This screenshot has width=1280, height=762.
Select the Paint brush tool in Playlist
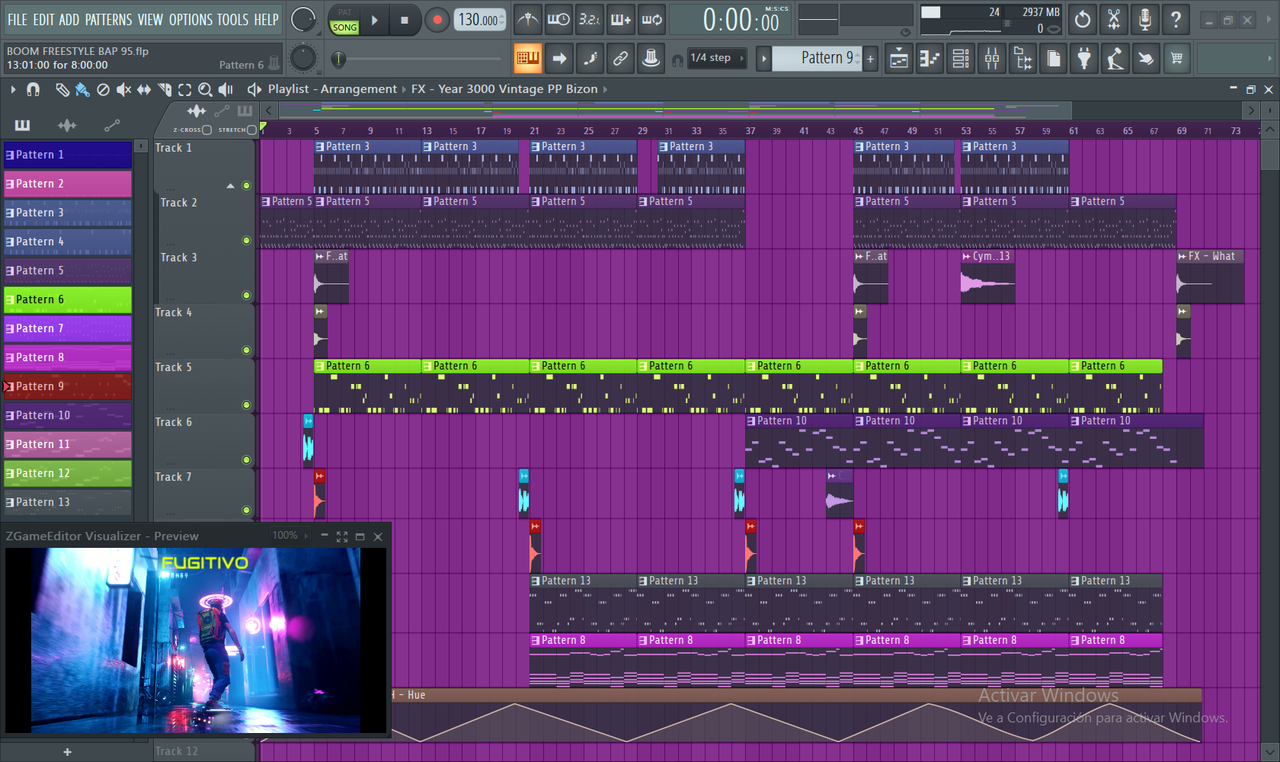point(82,89)
